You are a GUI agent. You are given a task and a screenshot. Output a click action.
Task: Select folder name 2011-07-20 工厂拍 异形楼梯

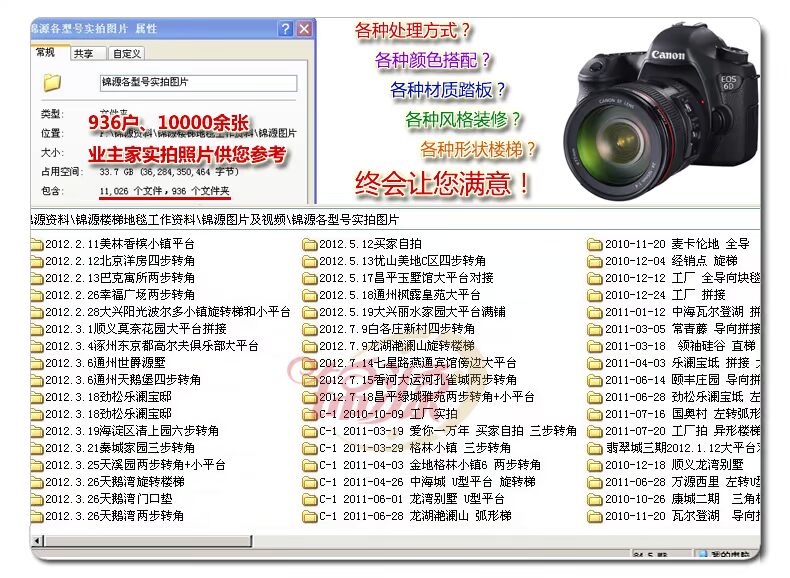(x=682, y=431)
